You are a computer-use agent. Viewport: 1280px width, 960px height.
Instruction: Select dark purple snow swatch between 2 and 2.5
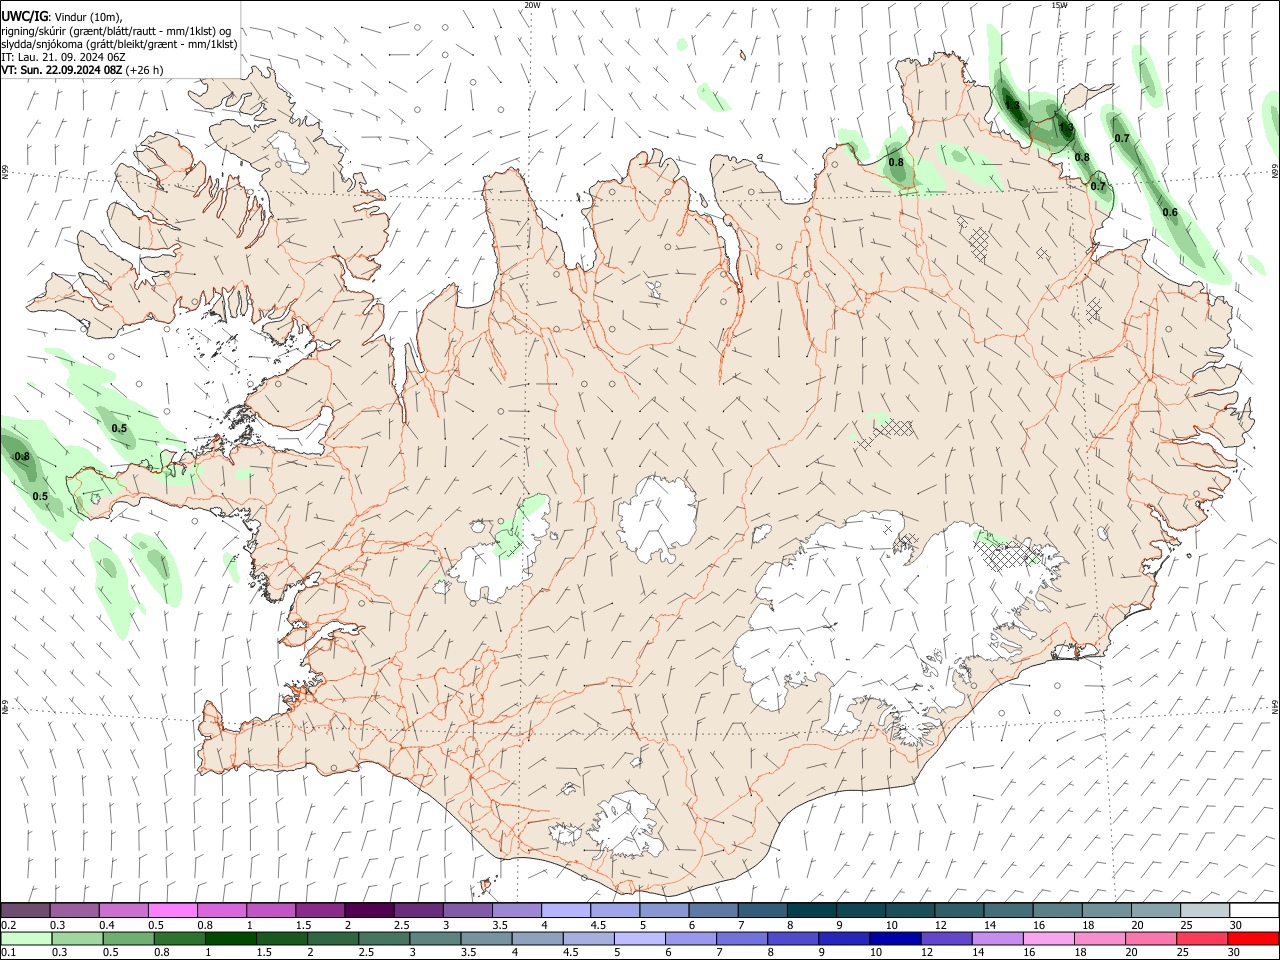click(x=369, y=911)
